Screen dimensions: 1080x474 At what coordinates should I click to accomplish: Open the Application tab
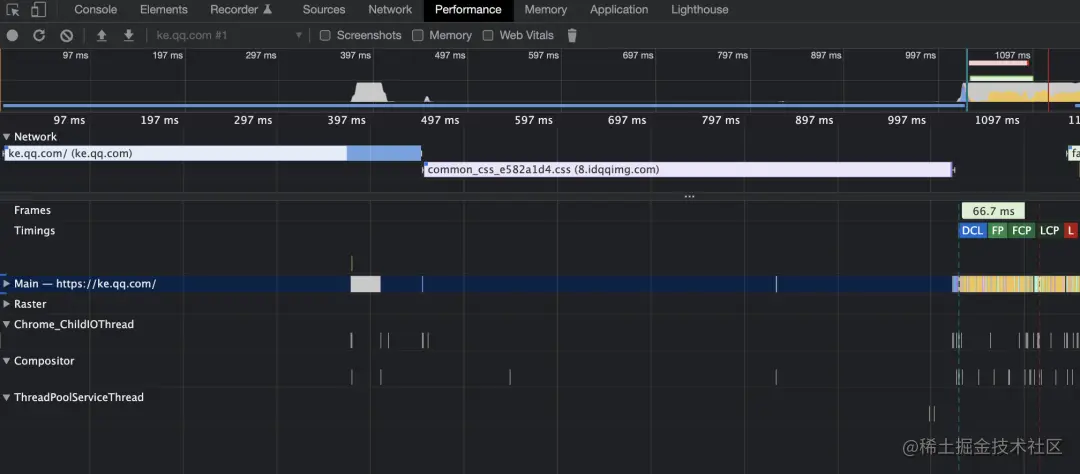pos(619,10)
